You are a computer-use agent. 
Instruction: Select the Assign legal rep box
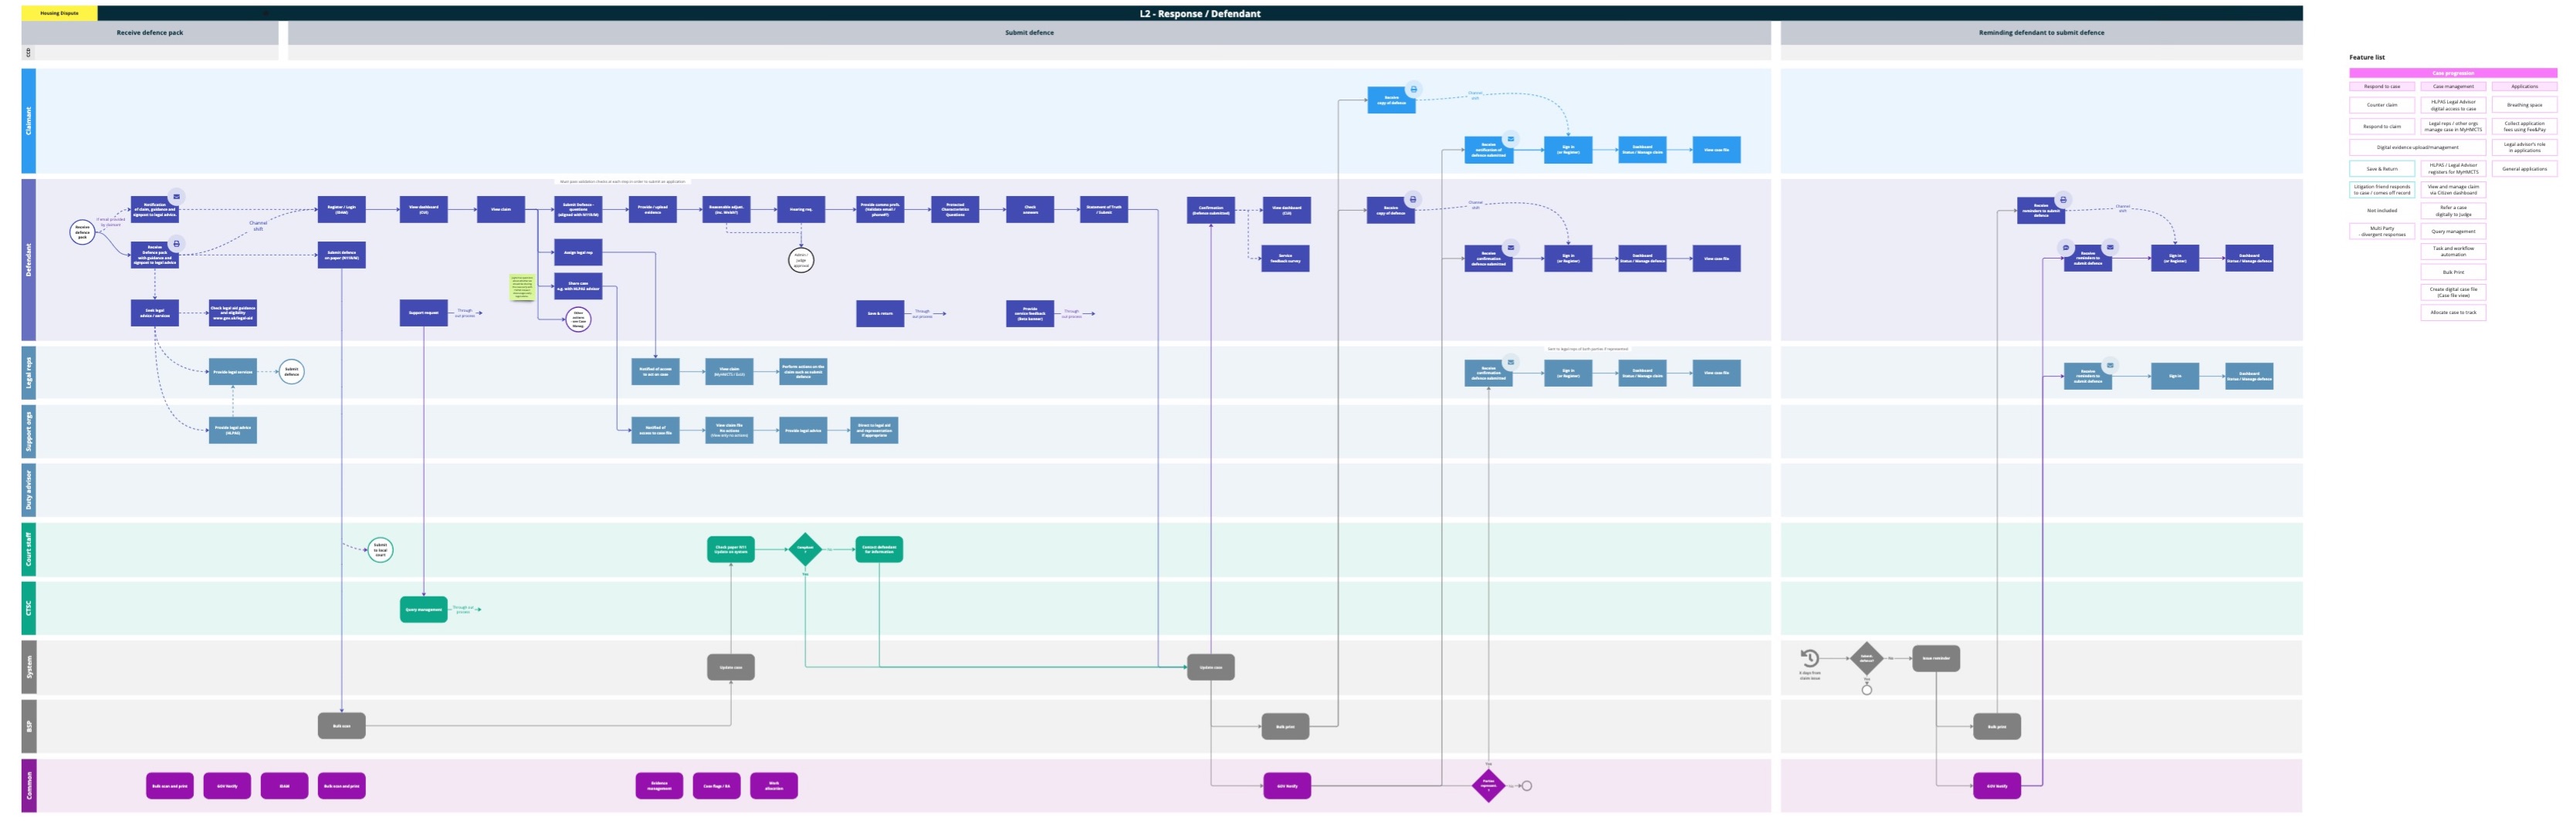[x=578, y=252]
